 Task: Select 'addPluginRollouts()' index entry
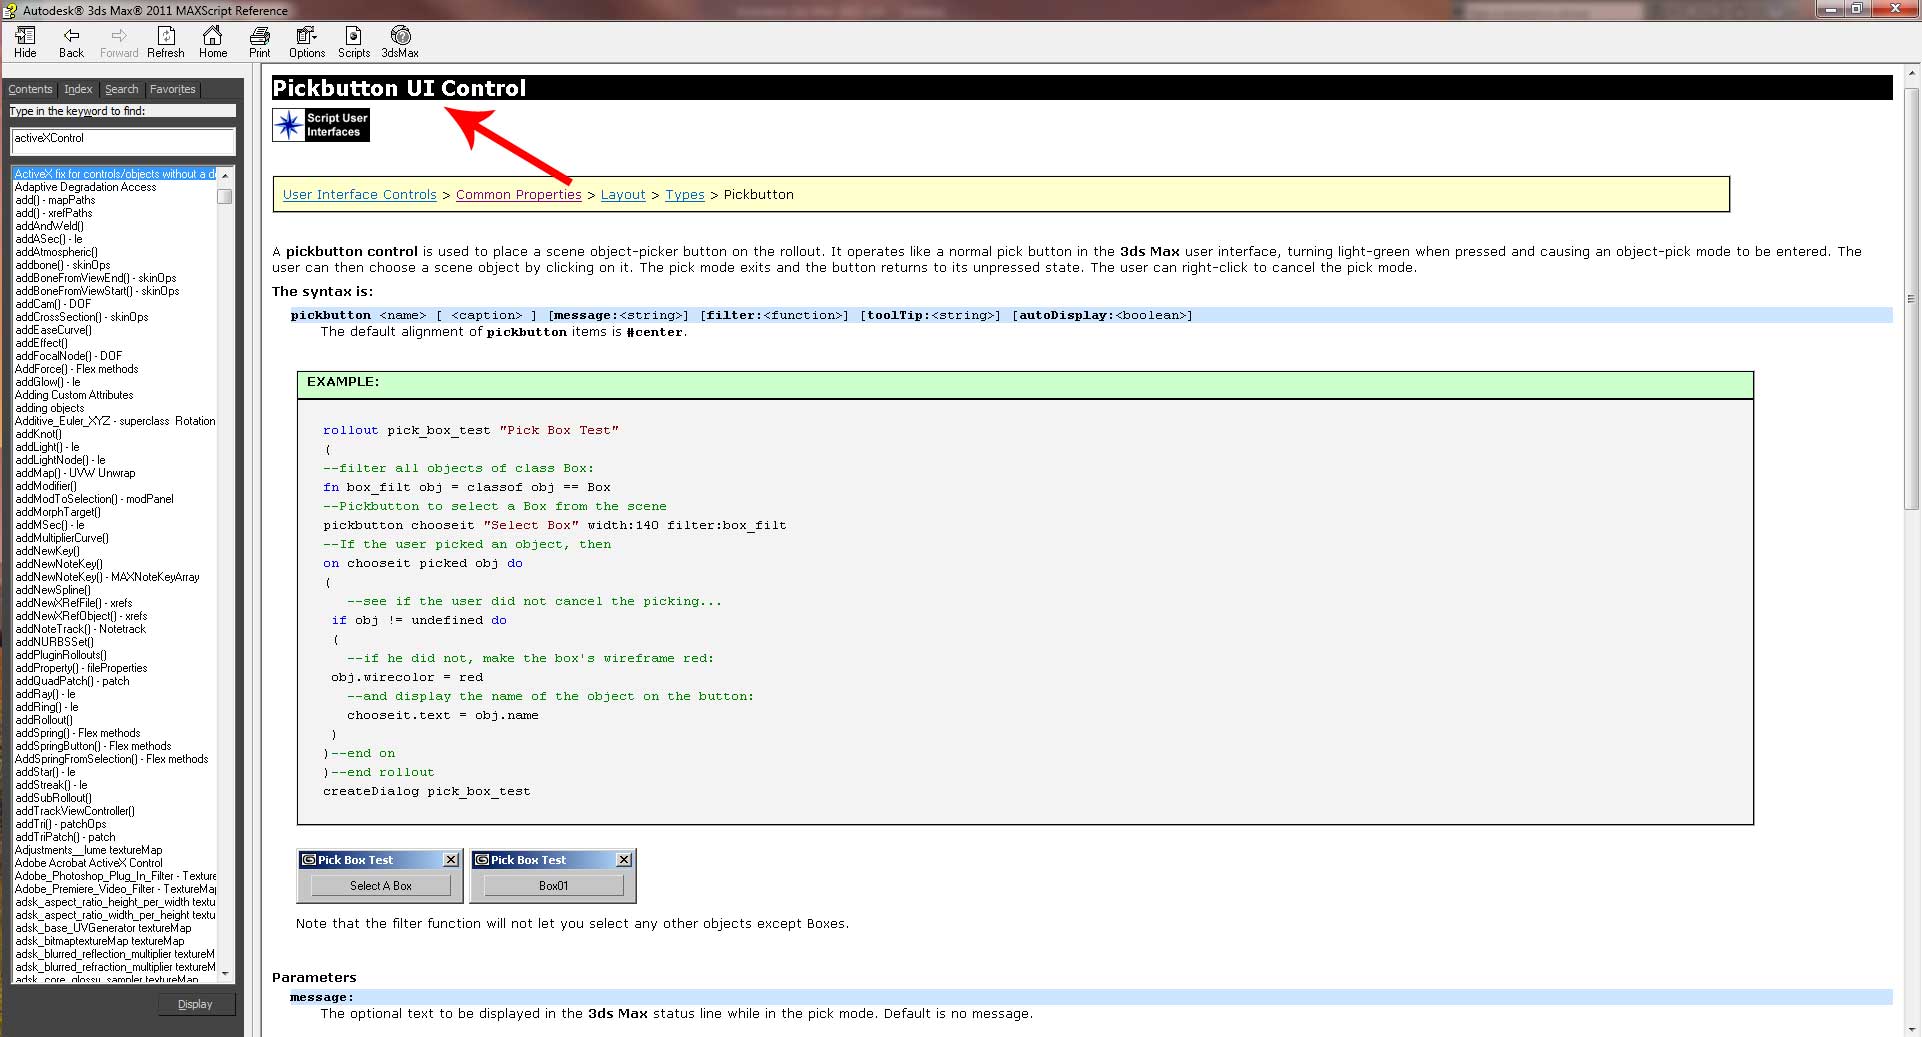coord(61,655)
